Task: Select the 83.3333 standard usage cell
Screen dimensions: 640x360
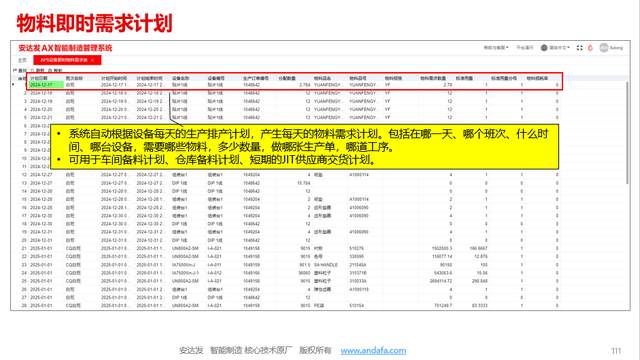Action: tap(480, 306)
